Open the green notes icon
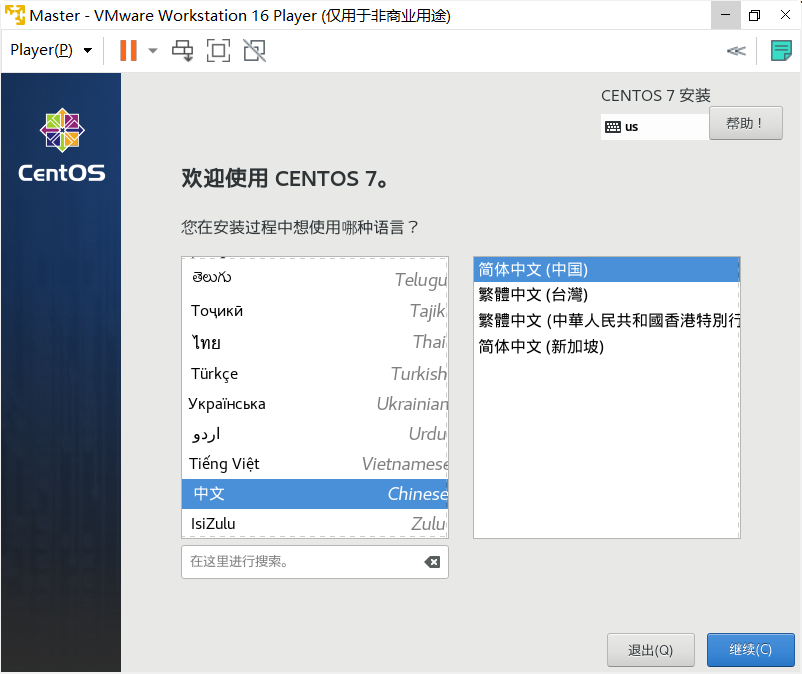 781,51
